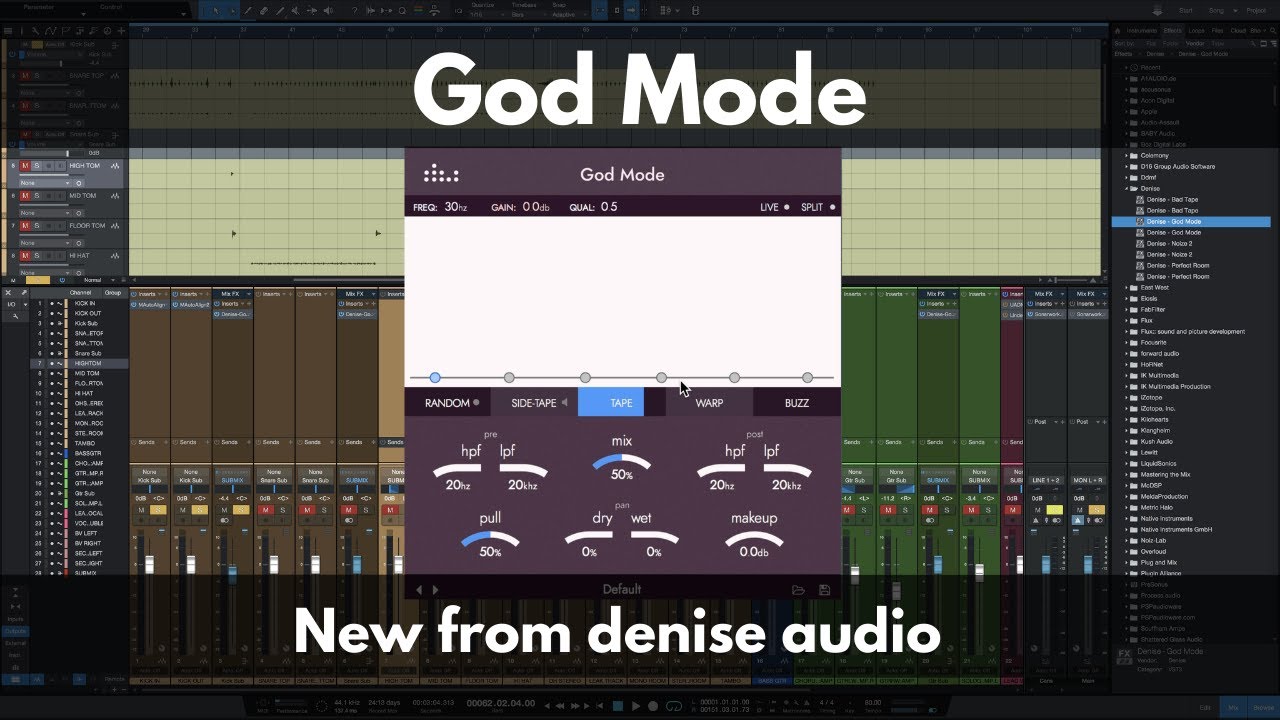Click the FLOOR TOM track waveform icon

pos(116,226)
